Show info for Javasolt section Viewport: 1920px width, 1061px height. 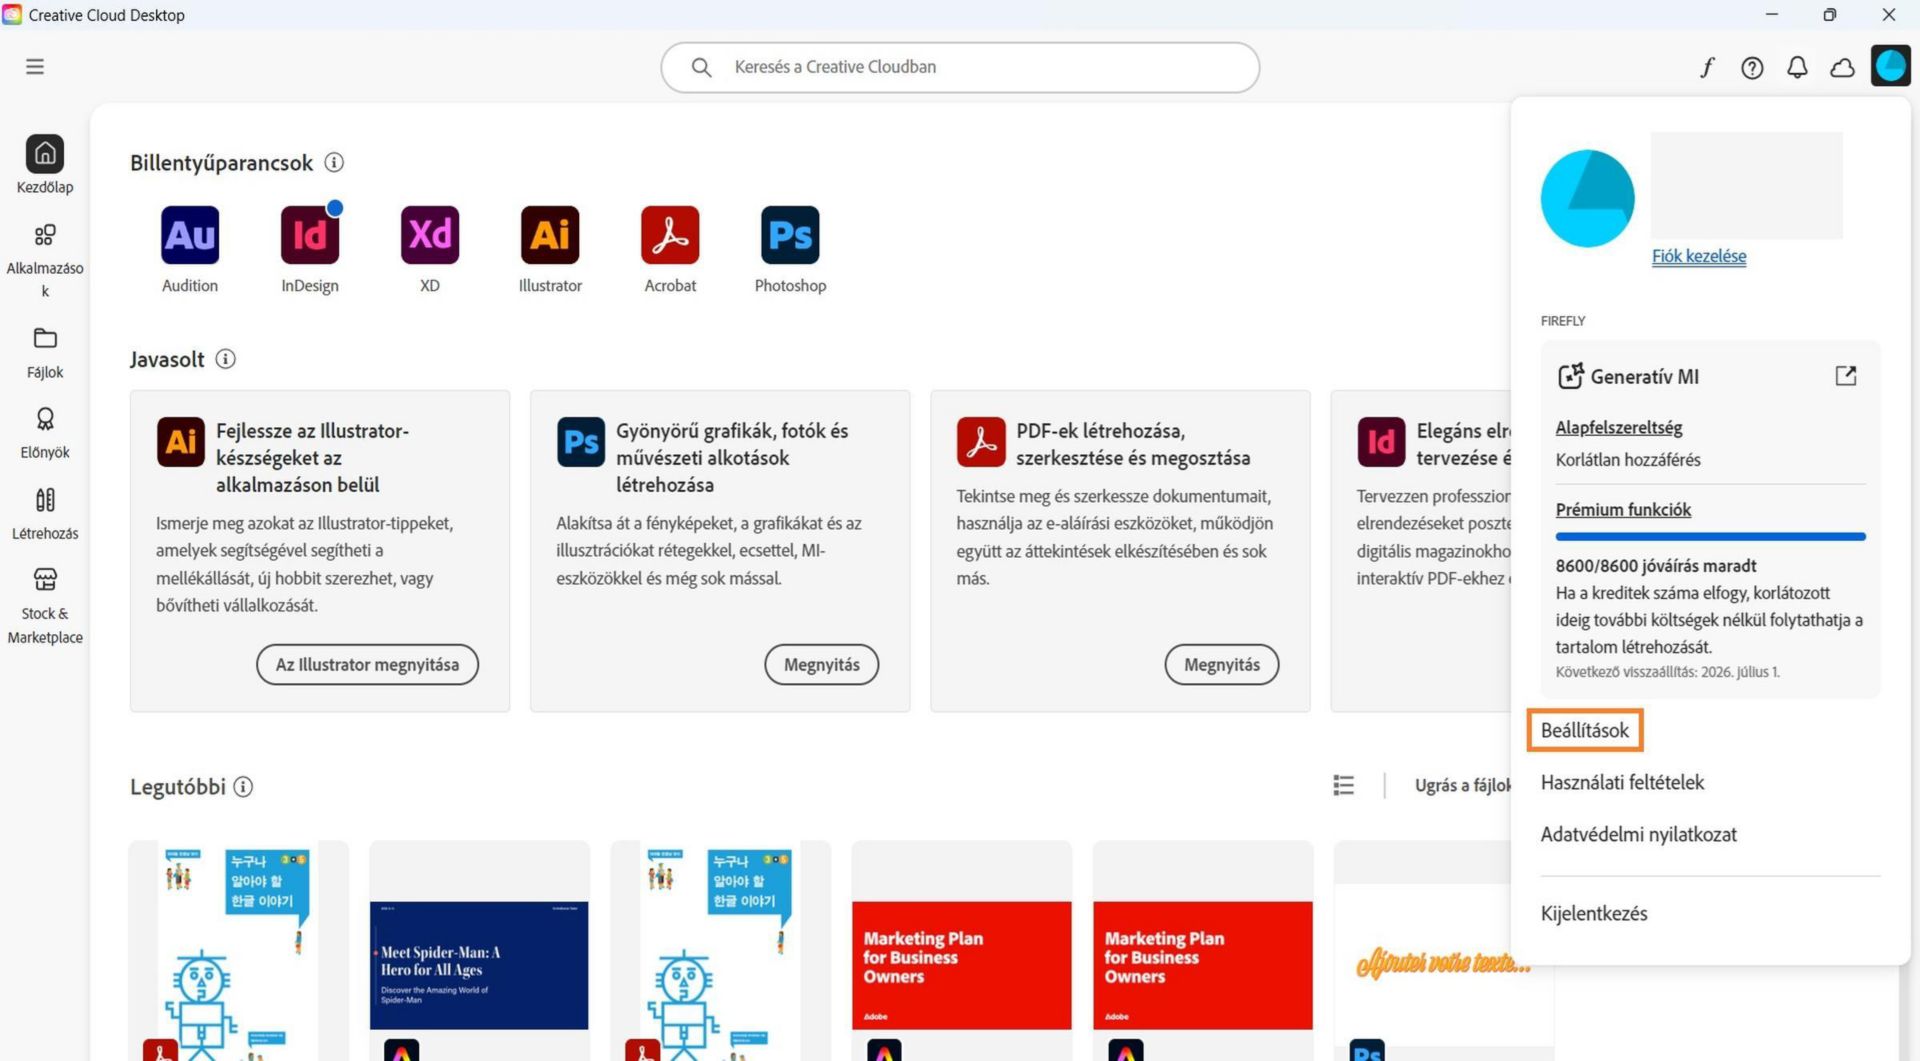226,359
